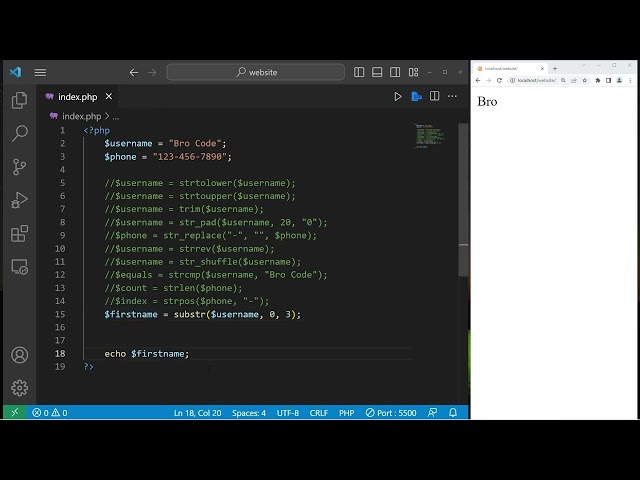640x480 pixels.
Task: Open the browser three-dot menu
Action: 630,80
